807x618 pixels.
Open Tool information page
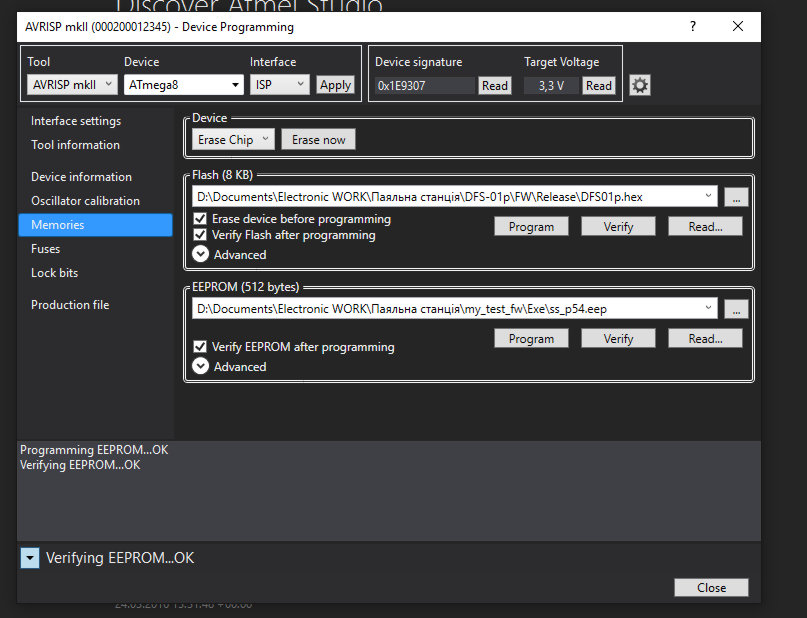75,145
